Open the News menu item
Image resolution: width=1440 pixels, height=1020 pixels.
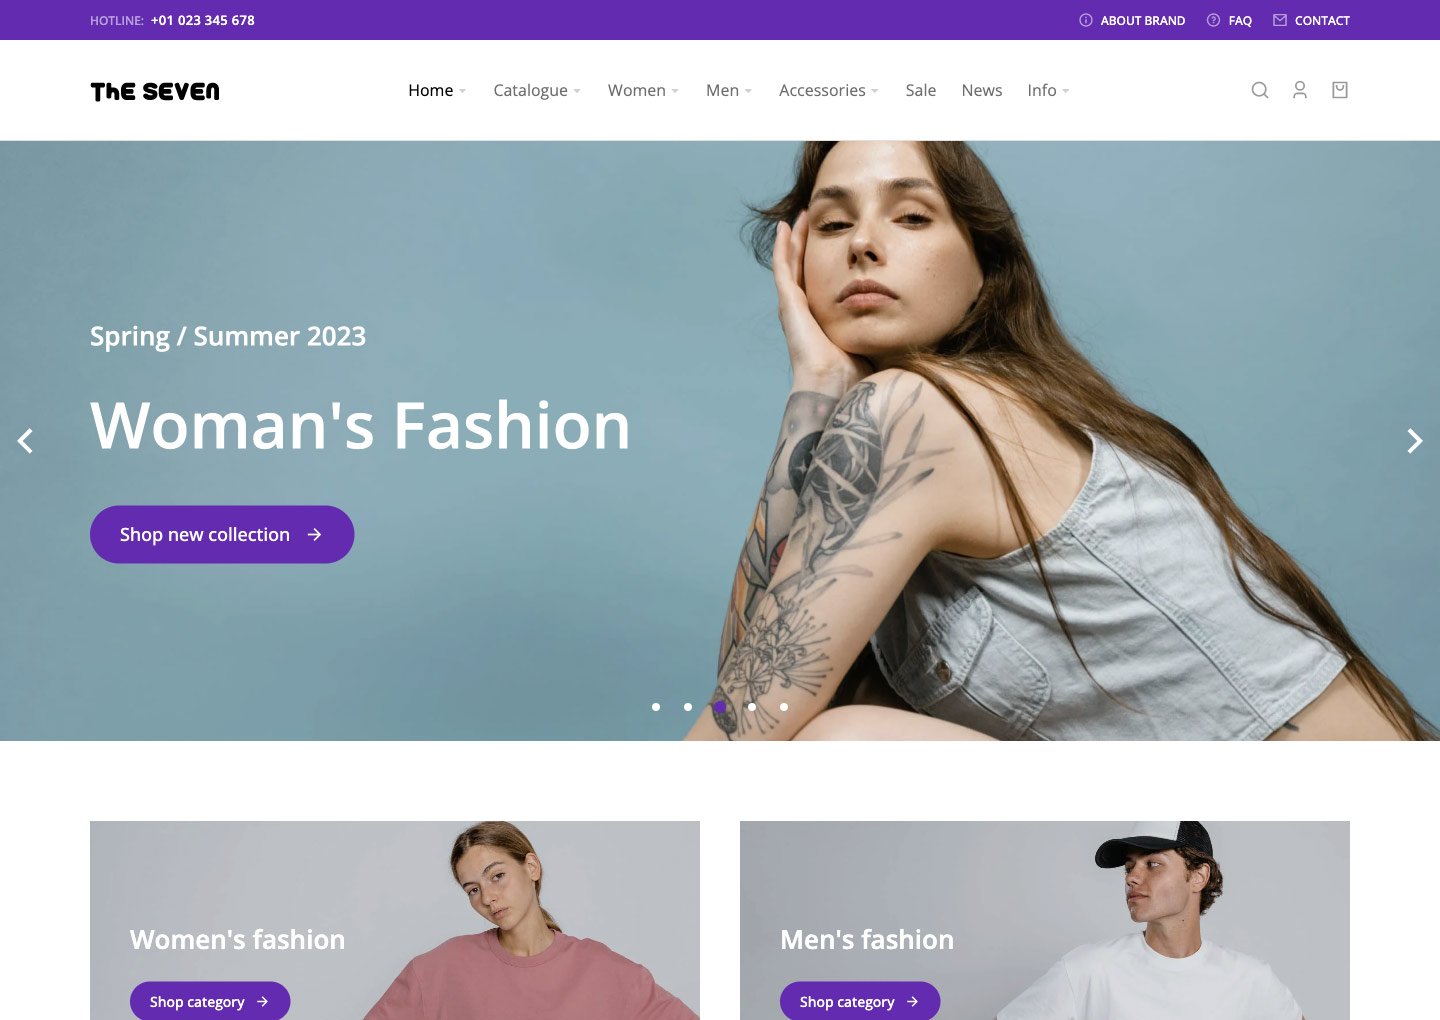tap(982, 90)
